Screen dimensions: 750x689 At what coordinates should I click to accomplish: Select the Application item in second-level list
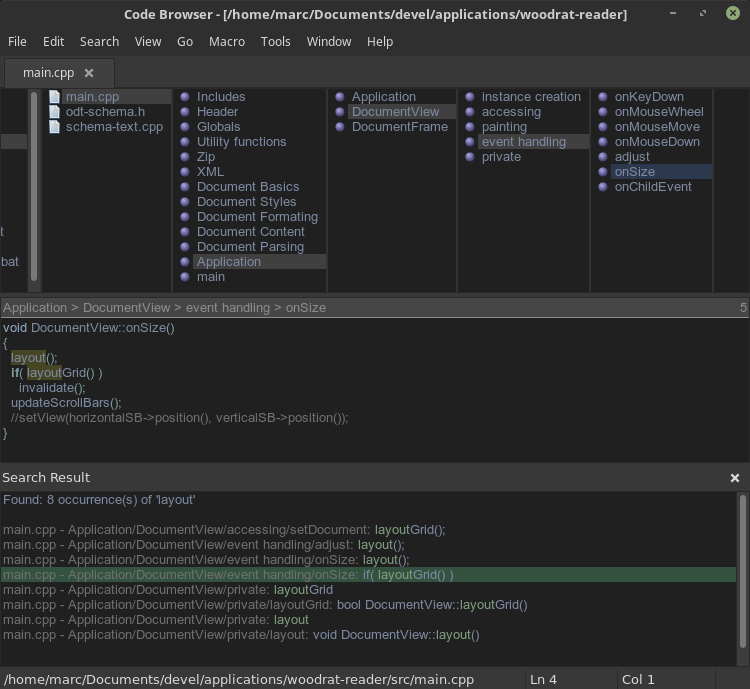pos(384,97)
